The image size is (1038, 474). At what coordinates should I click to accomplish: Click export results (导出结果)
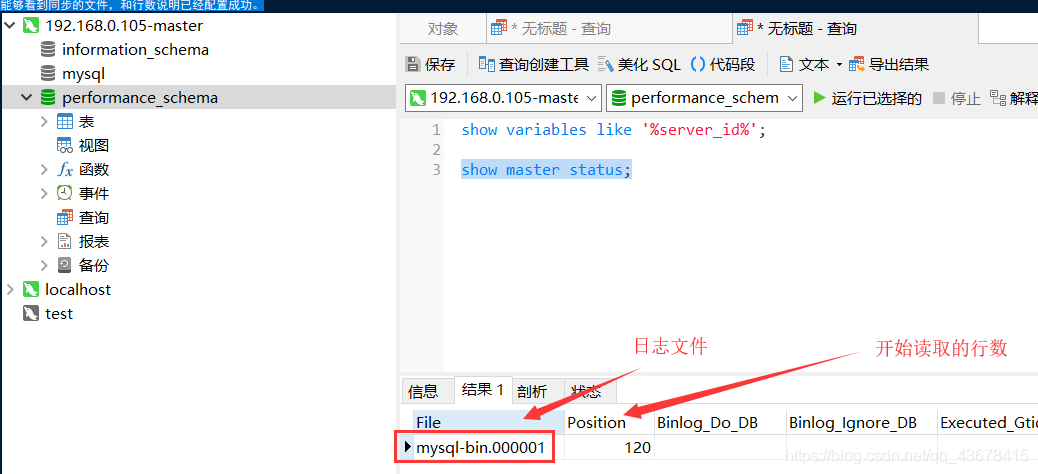(890, 64)
